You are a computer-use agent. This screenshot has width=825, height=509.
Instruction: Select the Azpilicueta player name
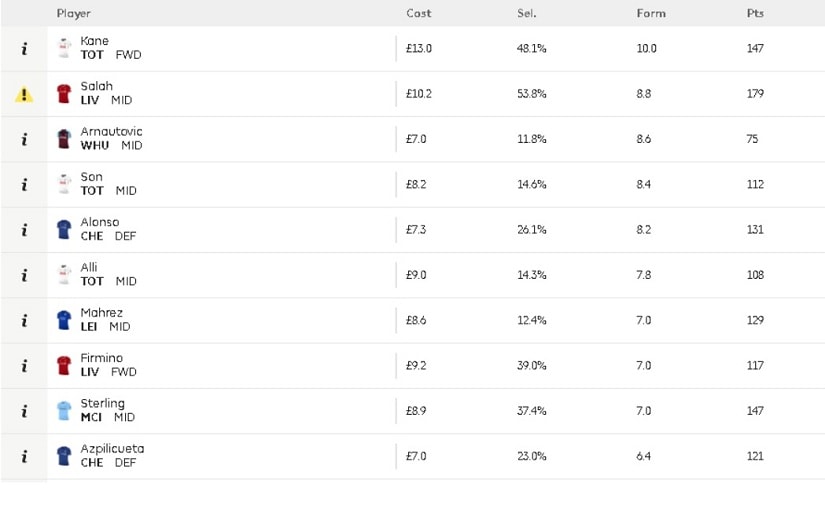coord(112,449)
